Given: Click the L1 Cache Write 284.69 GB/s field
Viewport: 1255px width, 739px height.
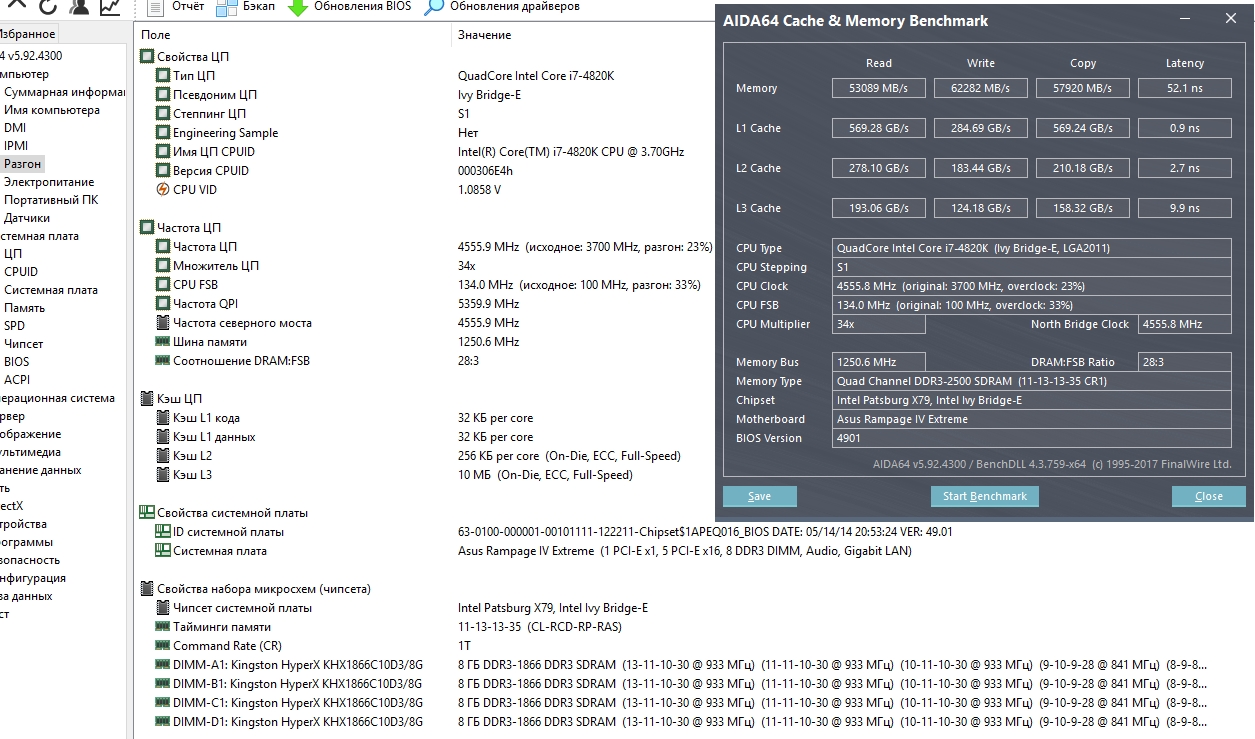Looking at the screenshot, I should (x=981, y=128).
